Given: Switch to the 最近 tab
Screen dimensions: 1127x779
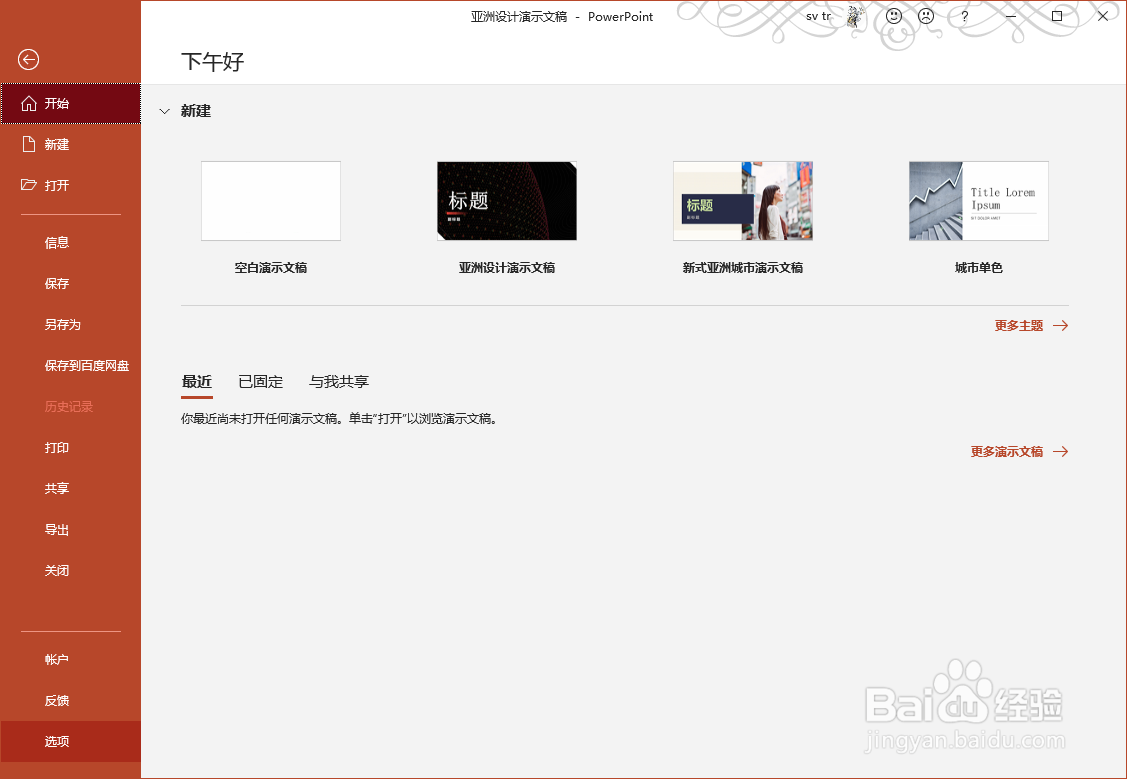Looking at the screenshot, I should [197, 382].
